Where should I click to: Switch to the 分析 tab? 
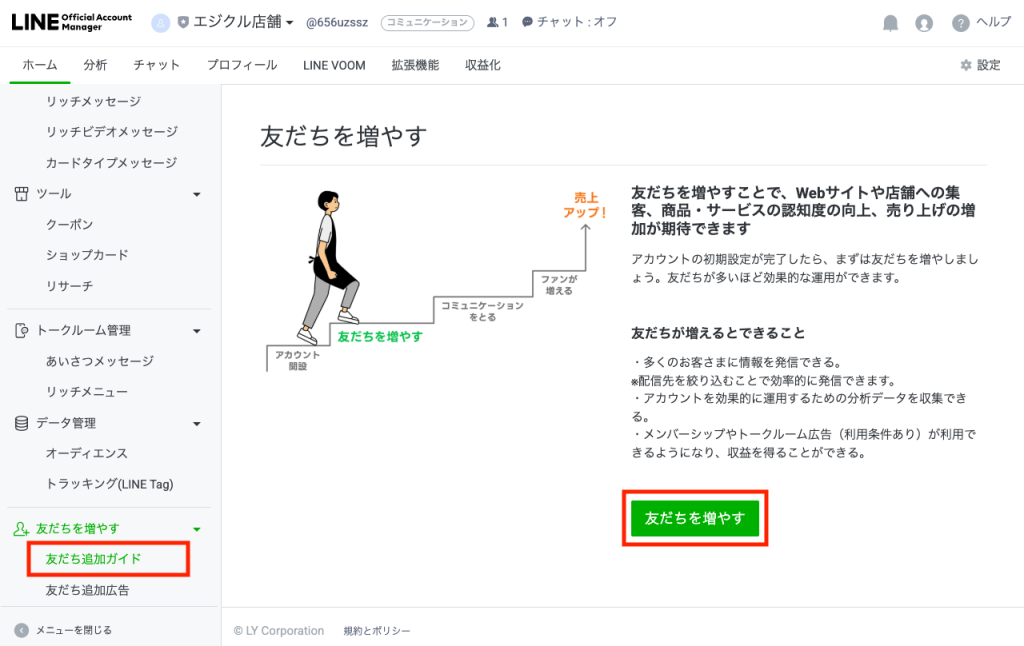(x=95, y=65)
